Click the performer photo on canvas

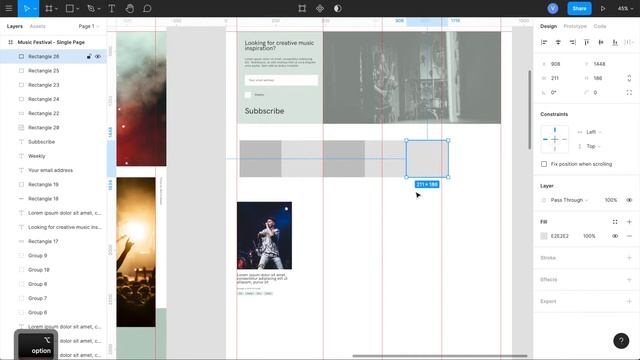[264, 236]
